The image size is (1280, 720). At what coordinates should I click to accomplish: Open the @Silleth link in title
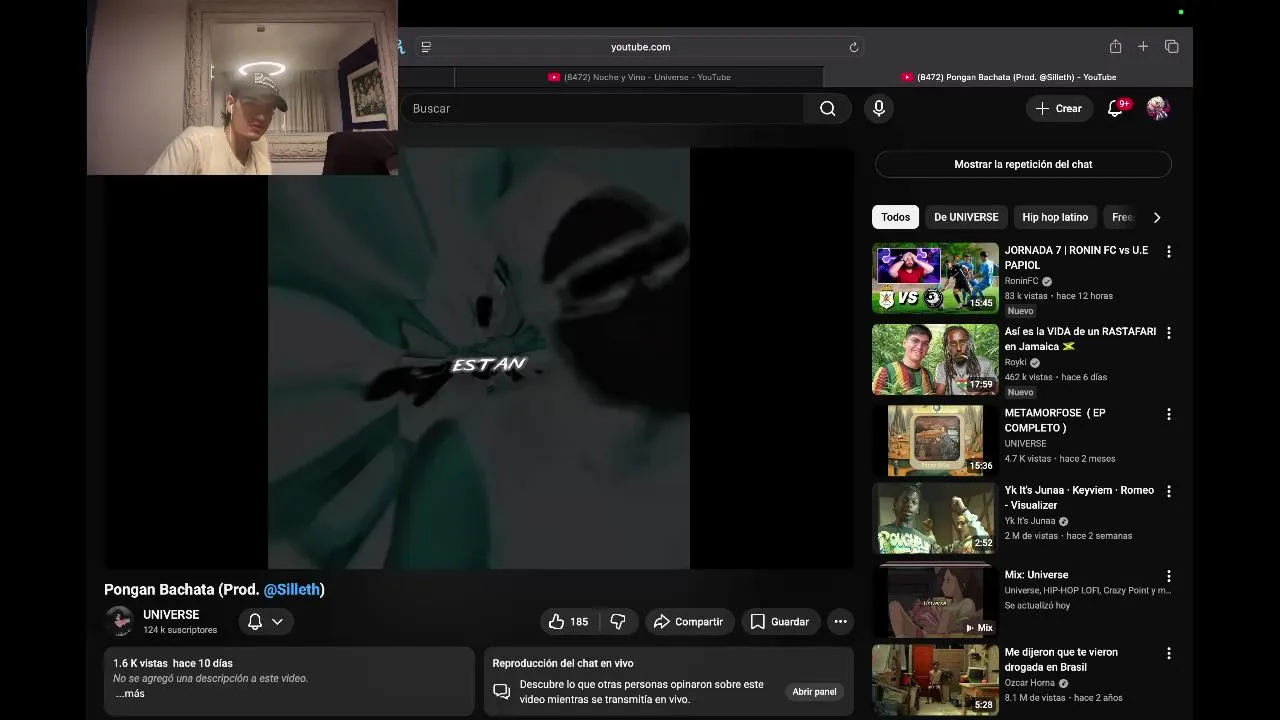click(x=292, y=590)
